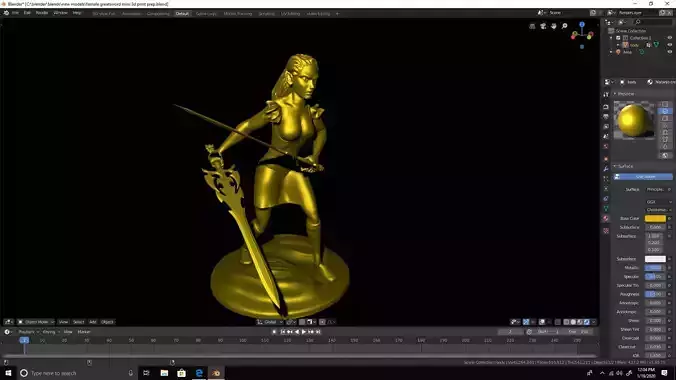Click the Blender logo menu icon
676x380 pixels.
pos(6,13)
